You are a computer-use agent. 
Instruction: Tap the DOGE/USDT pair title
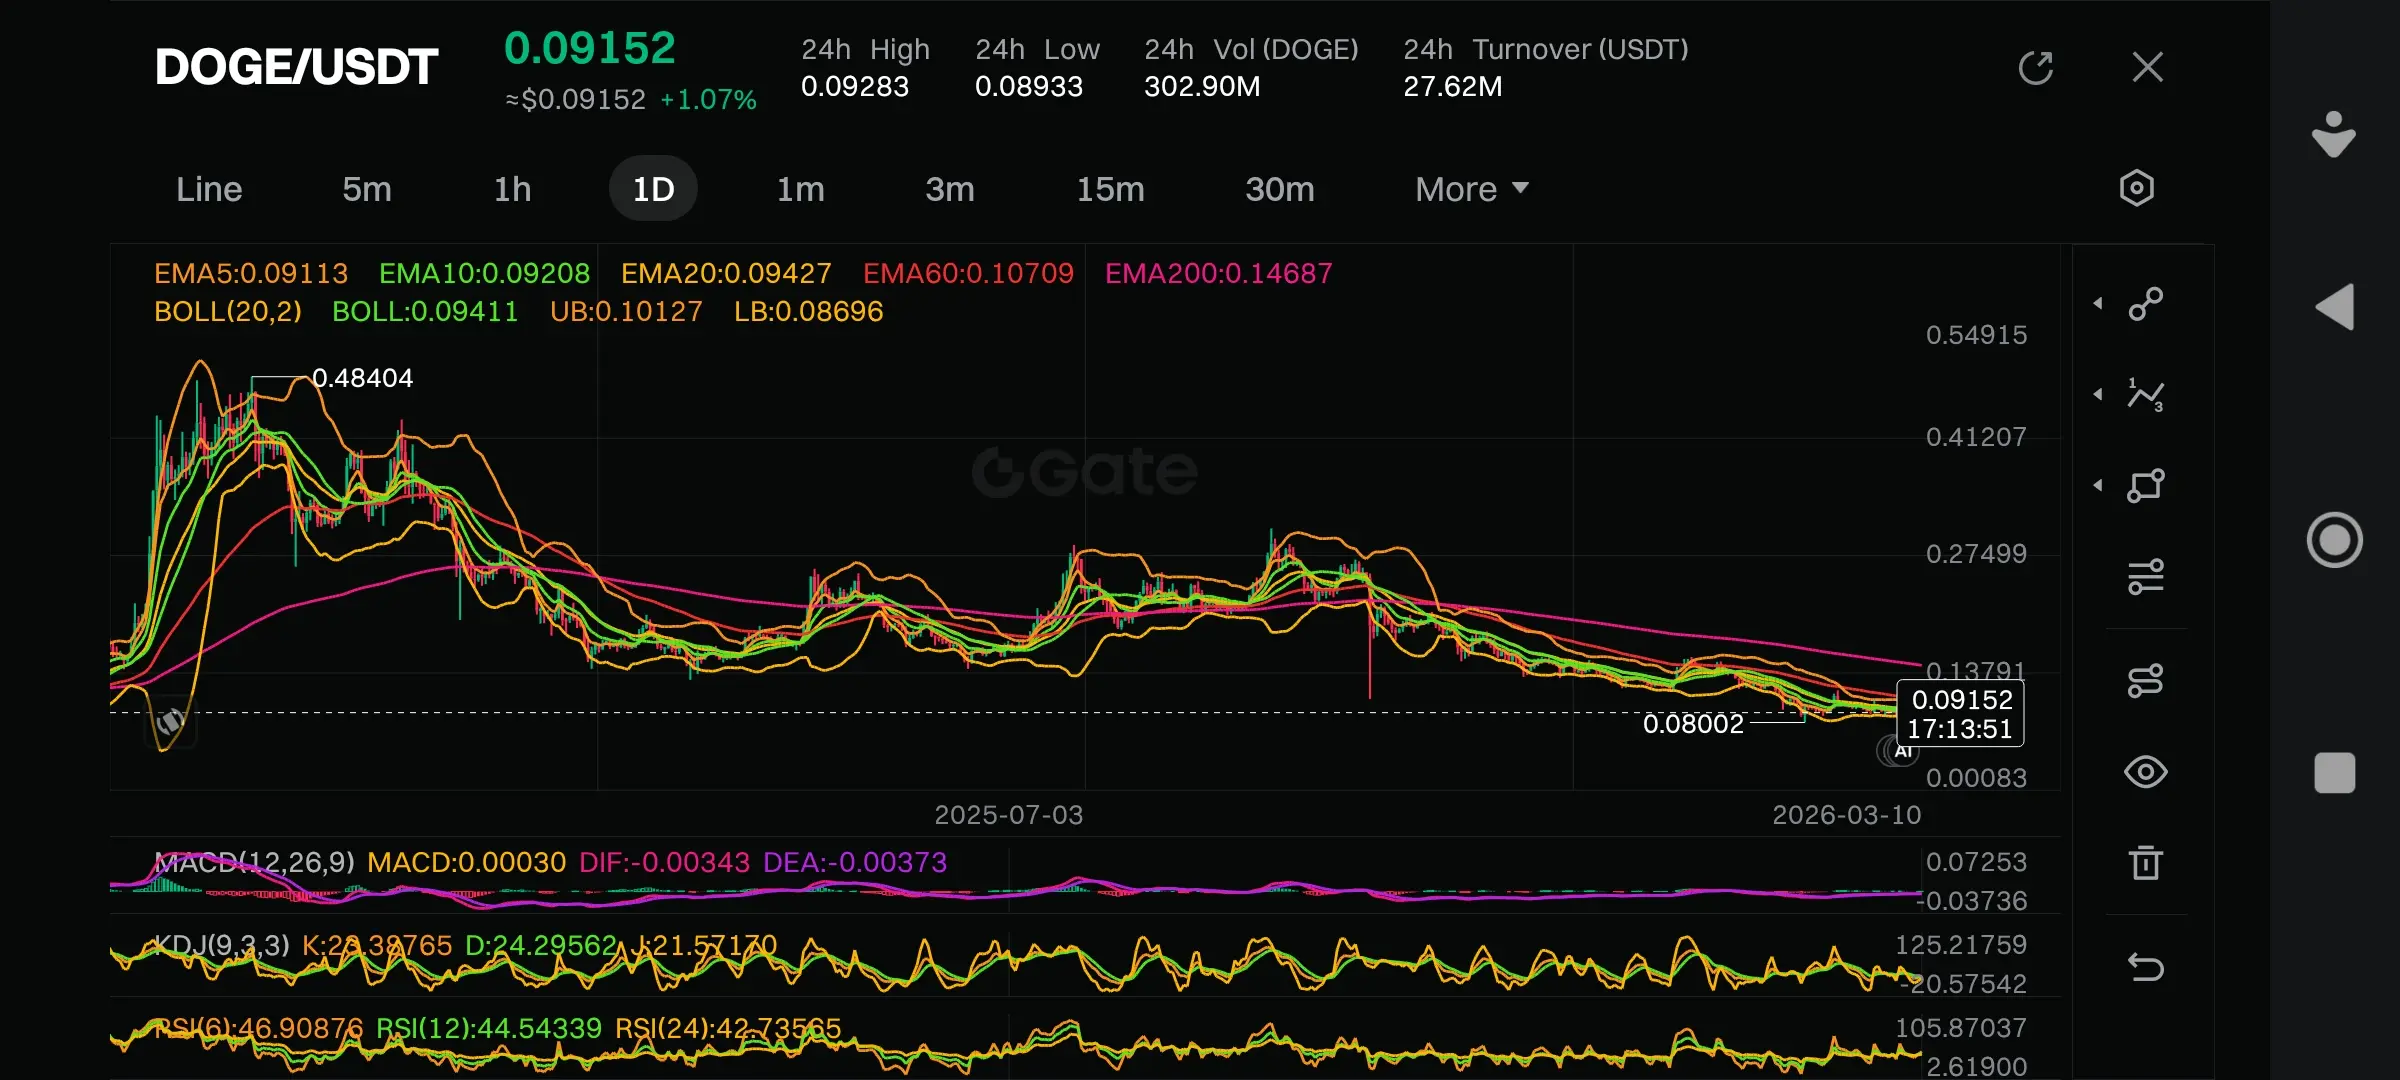pos(296,68)
